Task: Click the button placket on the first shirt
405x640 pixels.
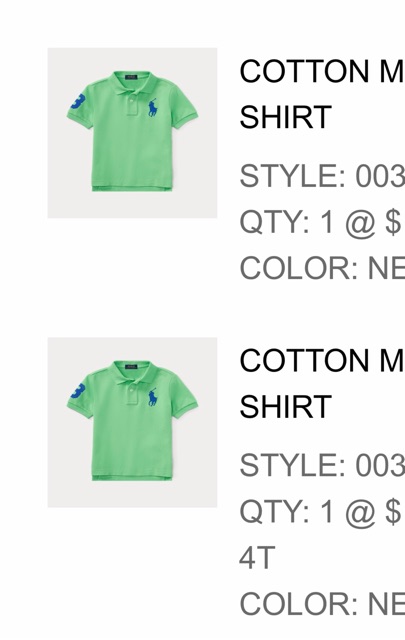Action: pyautogui.click(x=132, y=104)
